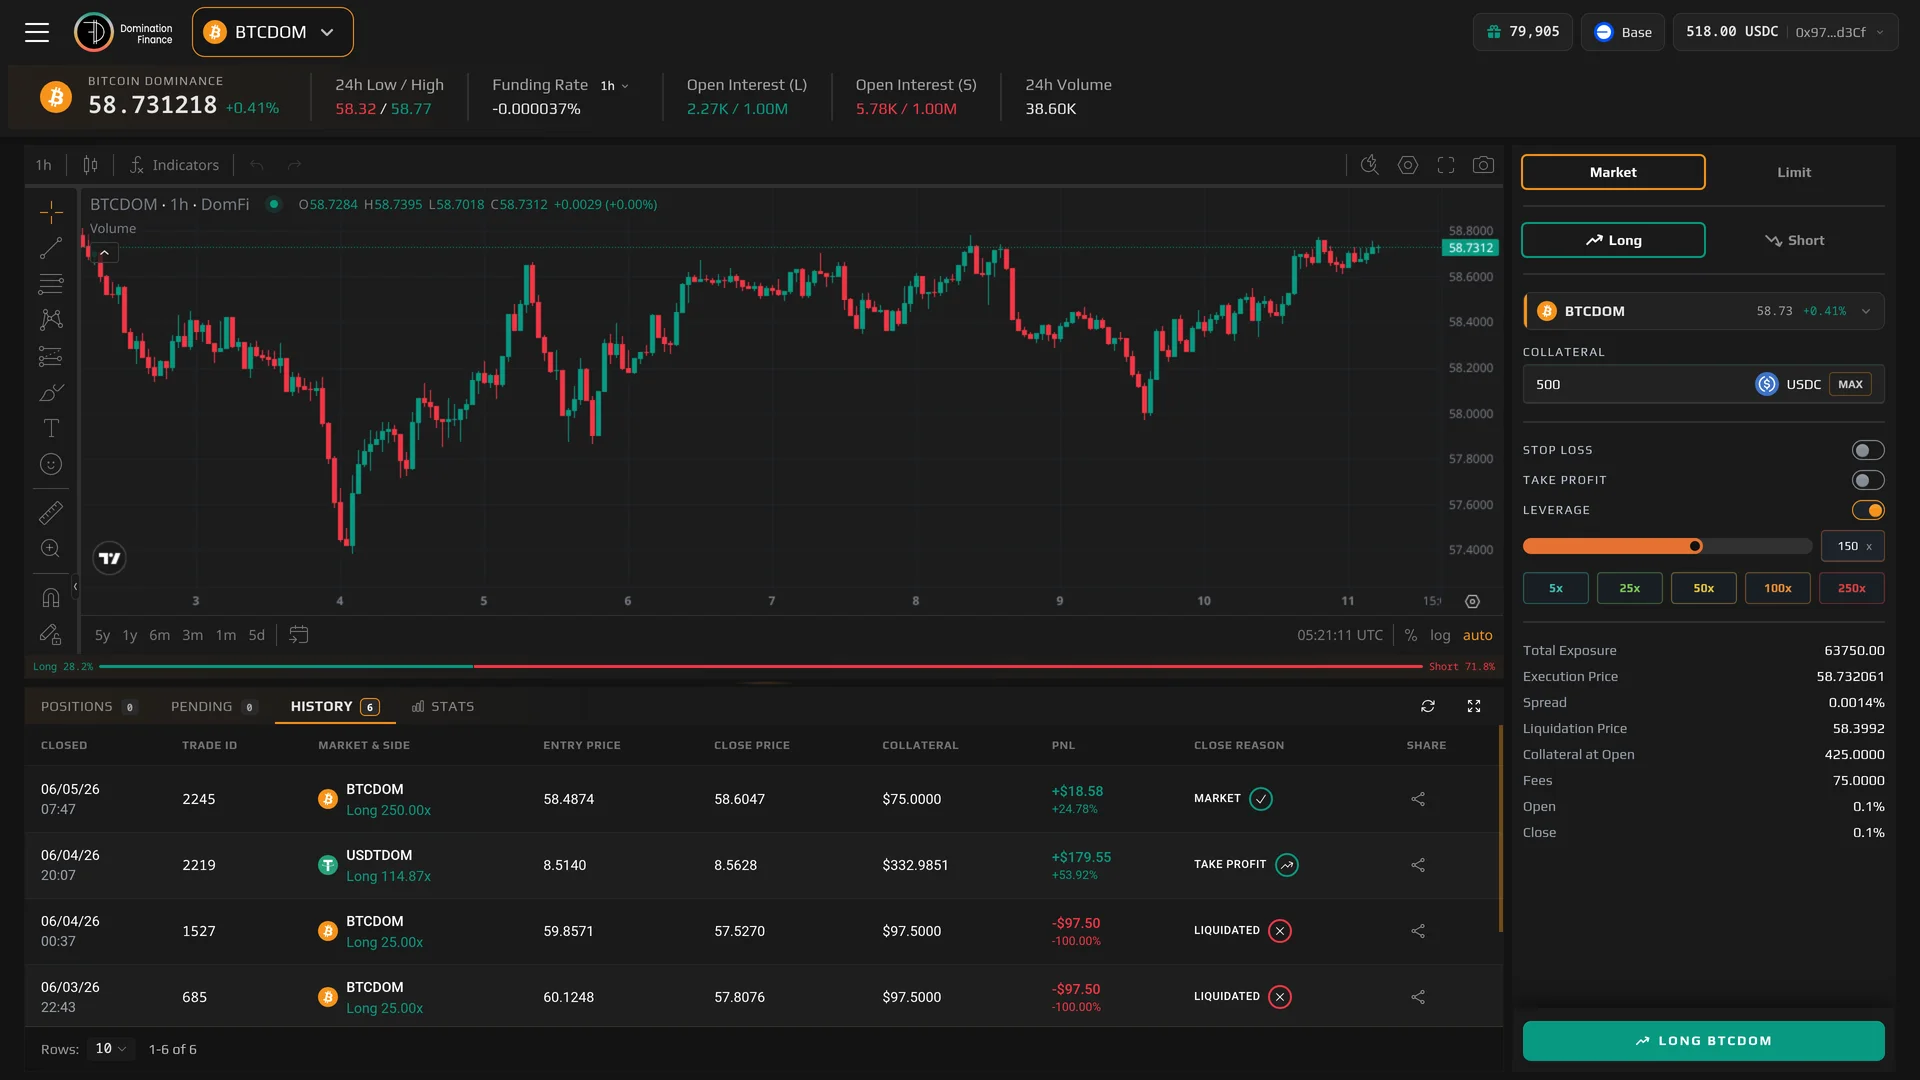The height and width of the screenshot is (1080, 1920).
Task: Change the Funding Rate 1h interval
Action: (614, 86)
